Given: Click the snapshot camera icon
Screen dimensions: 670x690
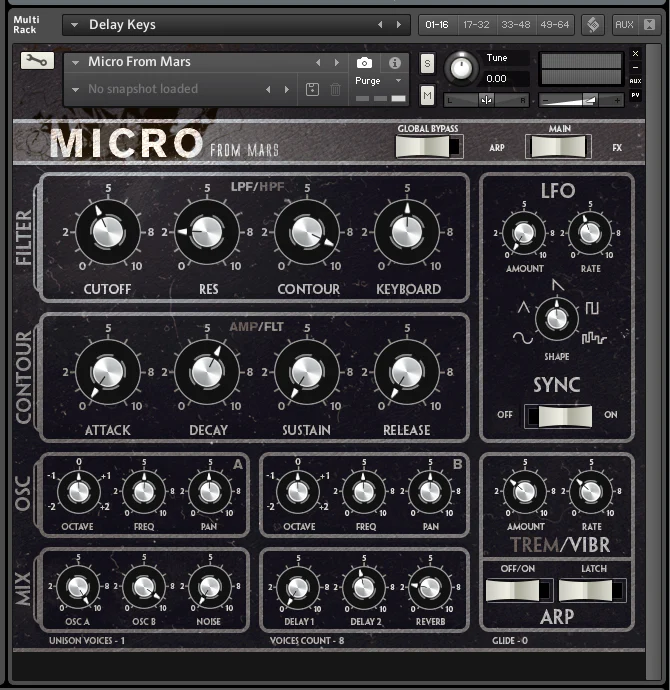Looking at the screenshot, I should point(364,63).
